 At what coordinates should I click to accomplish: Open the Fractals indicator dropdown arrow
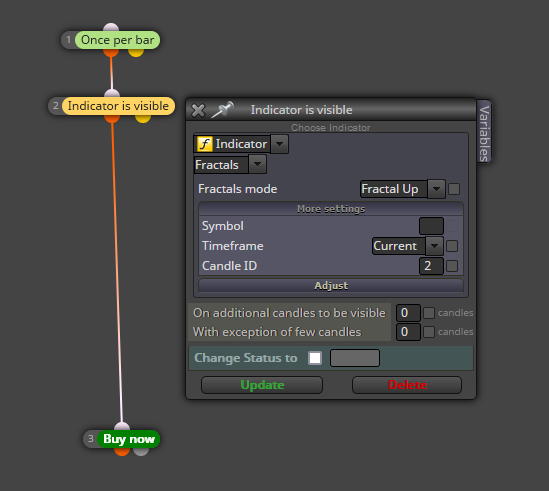(x=257, y=164)
